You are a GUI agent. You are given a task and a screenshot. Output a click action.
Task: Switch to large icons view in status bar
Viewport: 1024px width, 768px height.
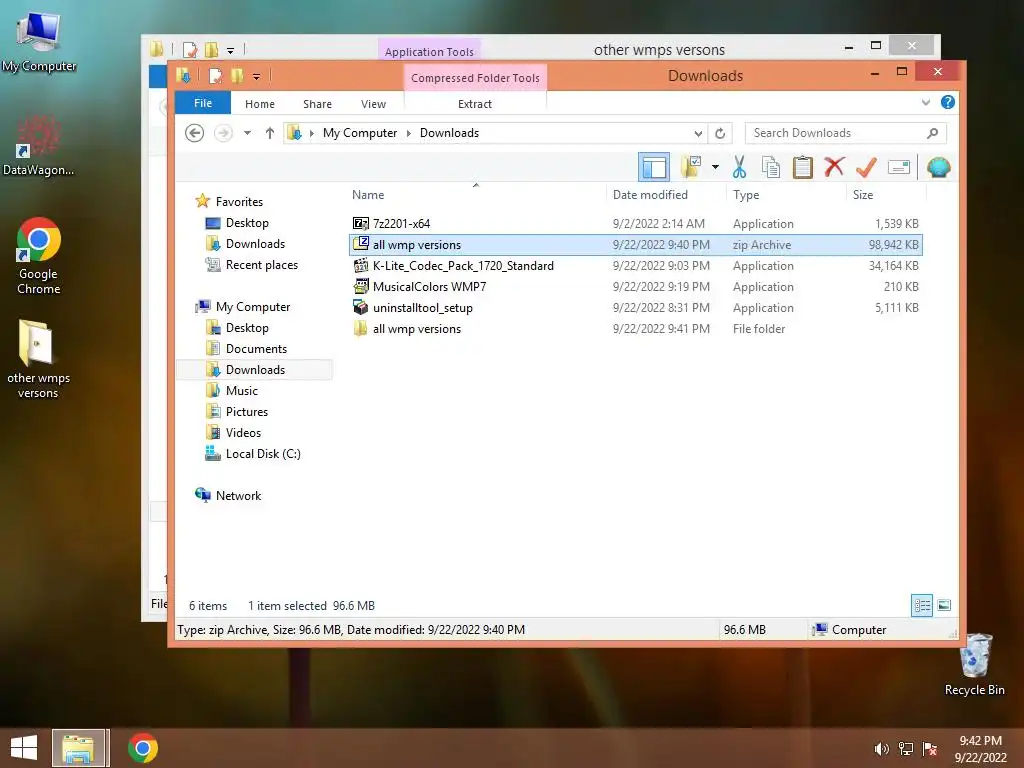coord(944,605)
